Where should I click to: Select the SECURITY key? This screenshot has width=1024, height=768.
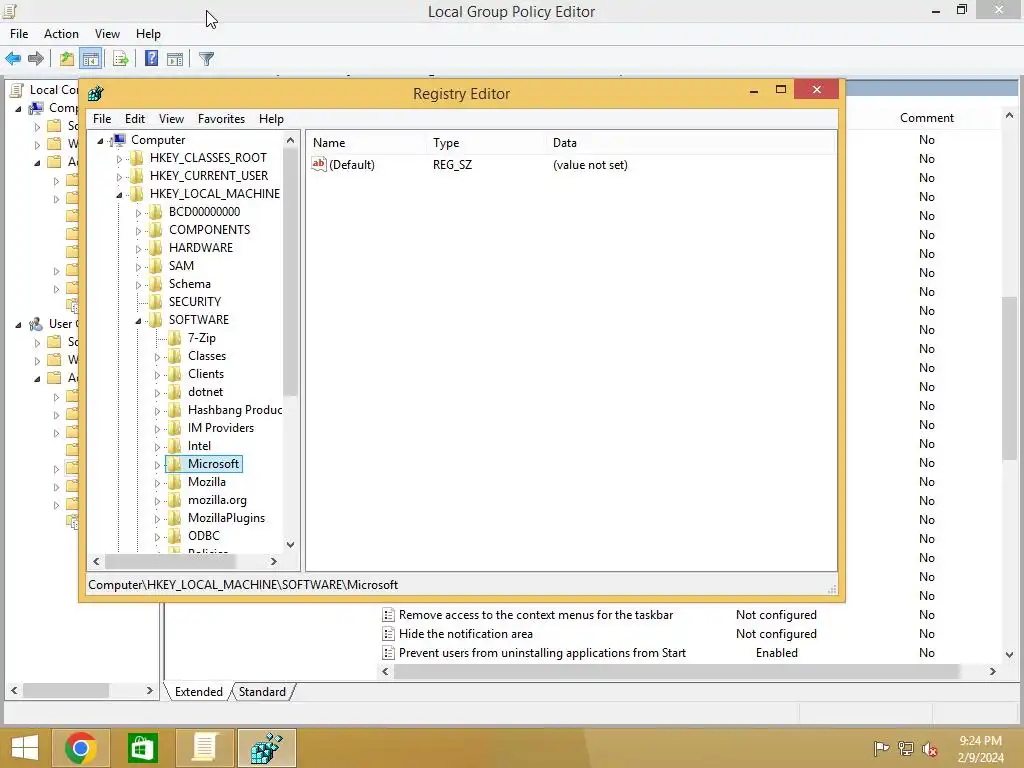(195, 302)
